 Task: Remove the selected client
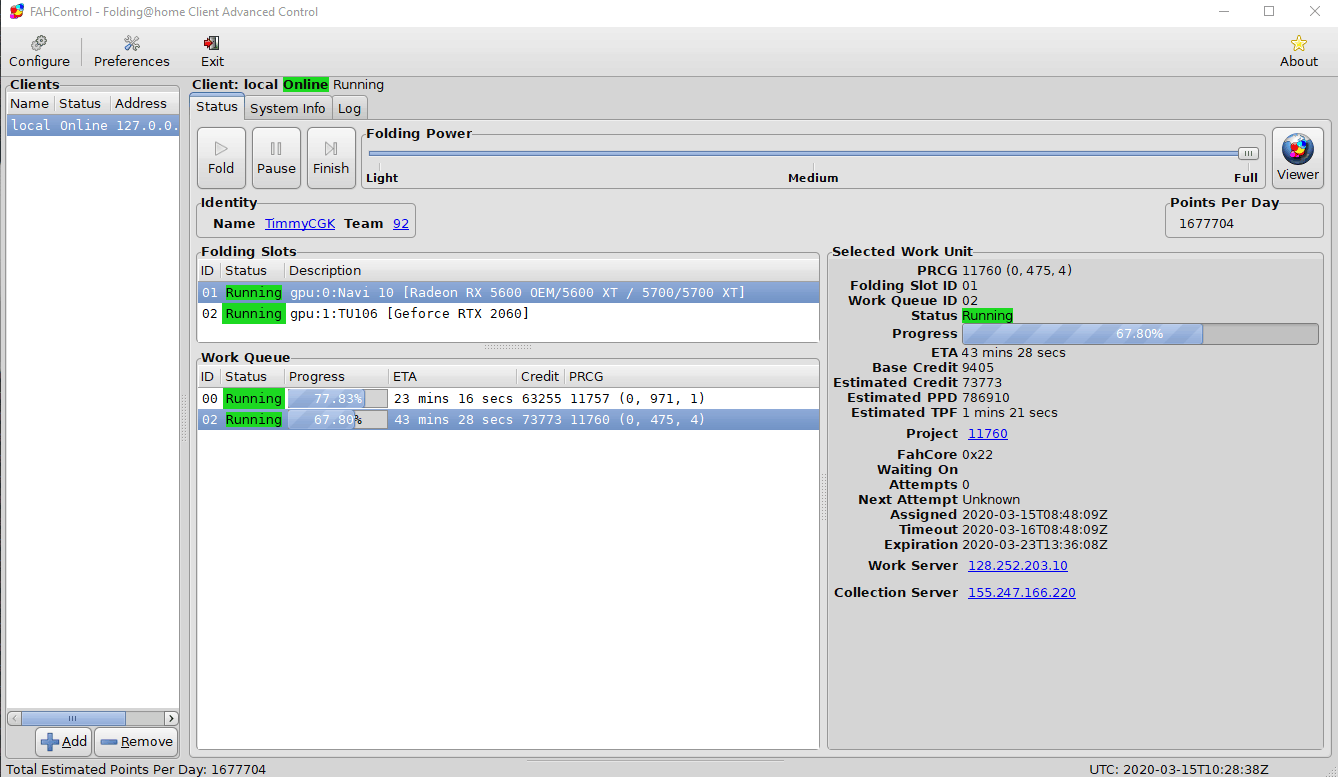[136, 742]
